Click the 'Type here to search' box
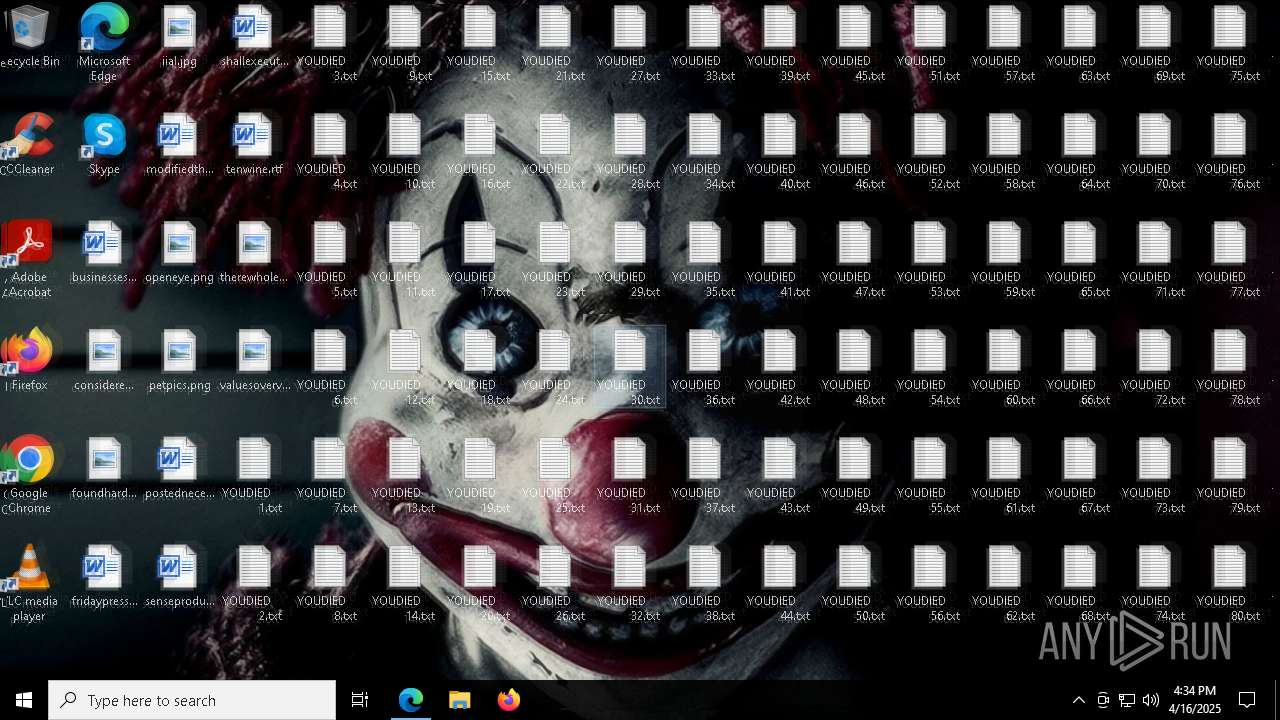The height and width of the screenshot is (720, 1280). (x=192, y=700)
